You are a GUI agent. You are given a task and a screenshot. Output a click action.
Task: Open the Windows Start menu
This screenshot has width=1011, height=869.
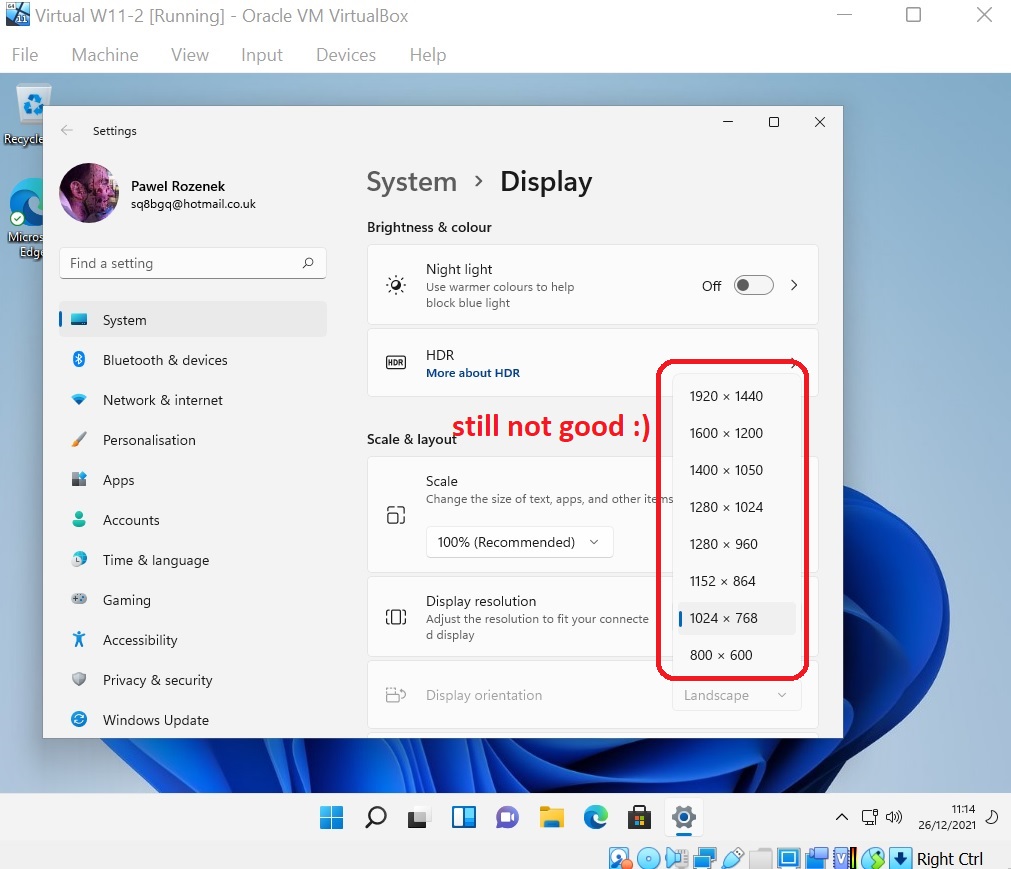point(331,817)
